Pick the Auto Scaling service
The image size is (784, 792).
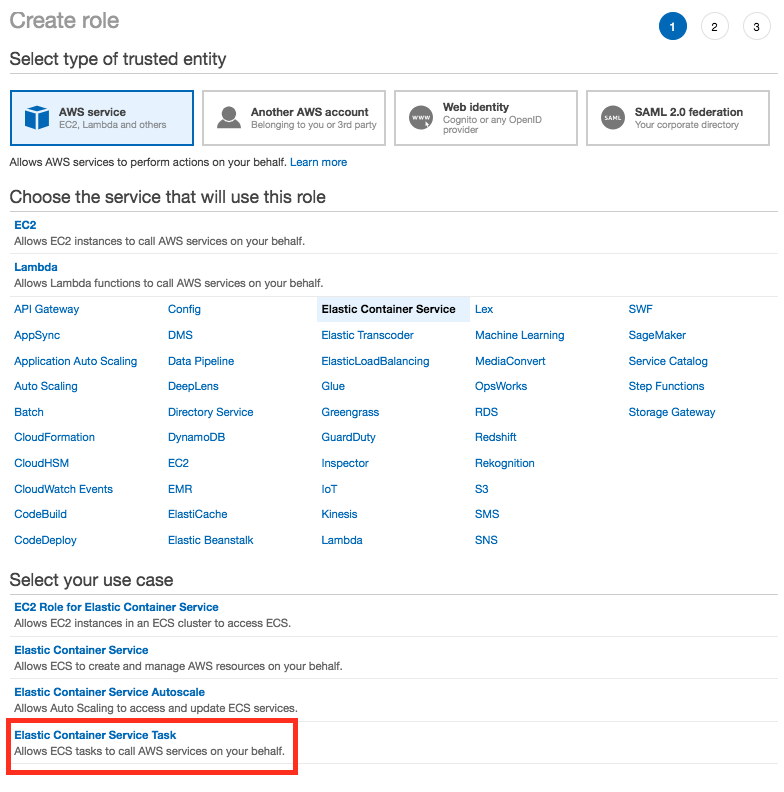point(46,386)
